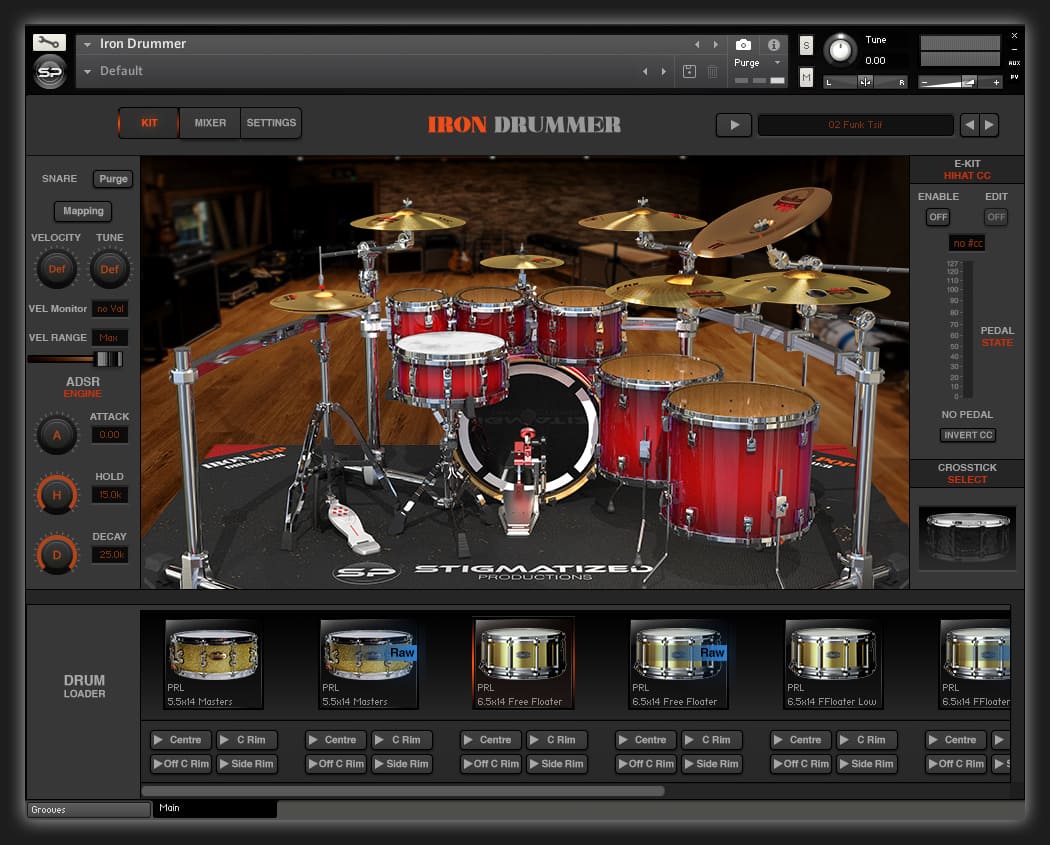This screenshot has height=845, width=1050.
Task: Open the snare Mapping button
Action: click(83, 211)
